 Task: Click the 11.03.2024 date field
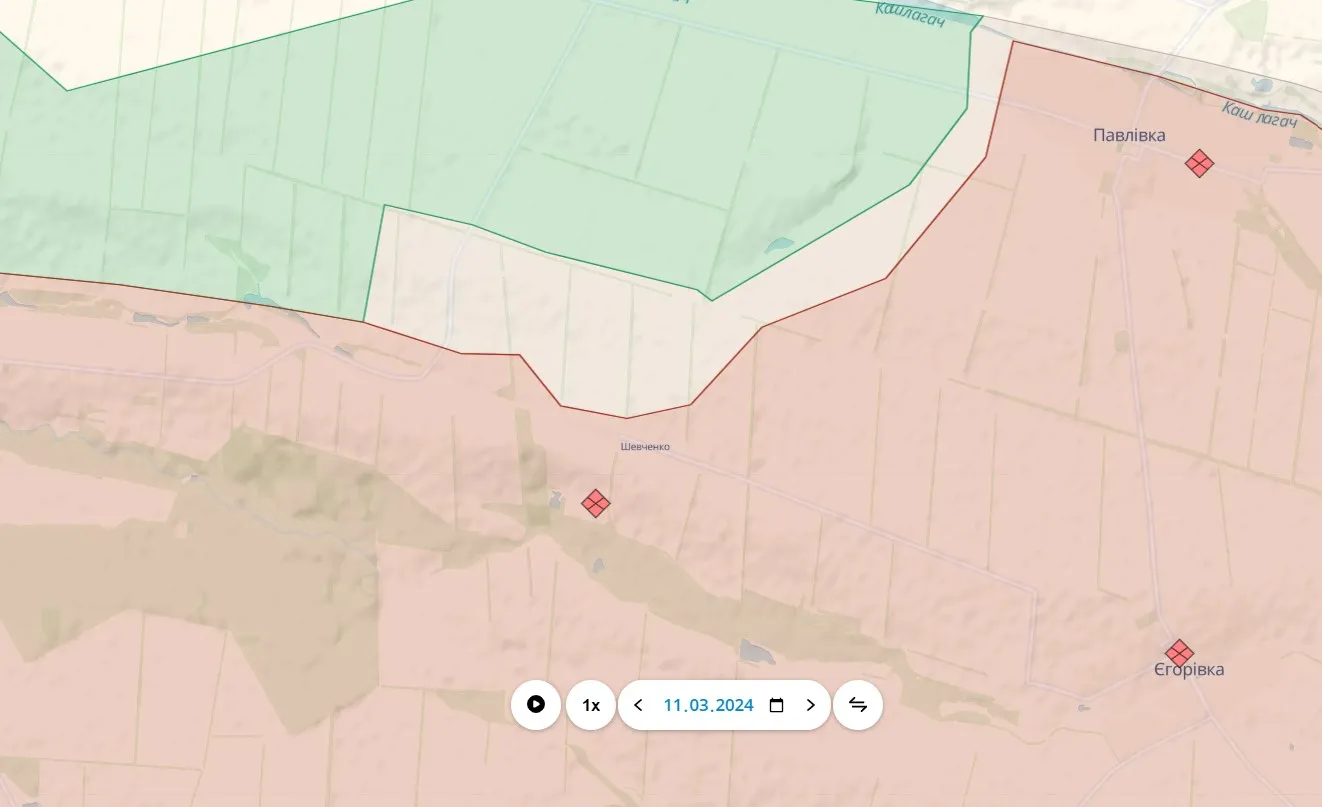[708, 705]
